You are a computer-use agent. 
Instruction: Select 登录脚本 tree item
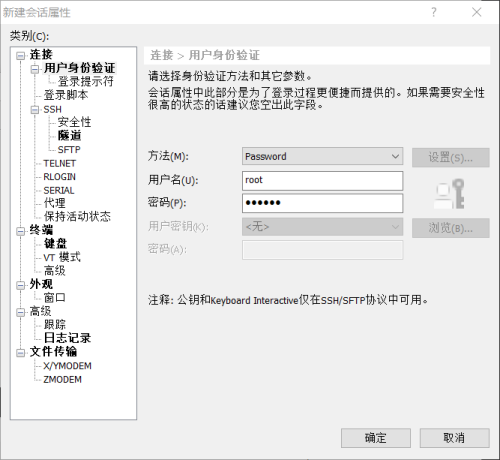[66, 95]
